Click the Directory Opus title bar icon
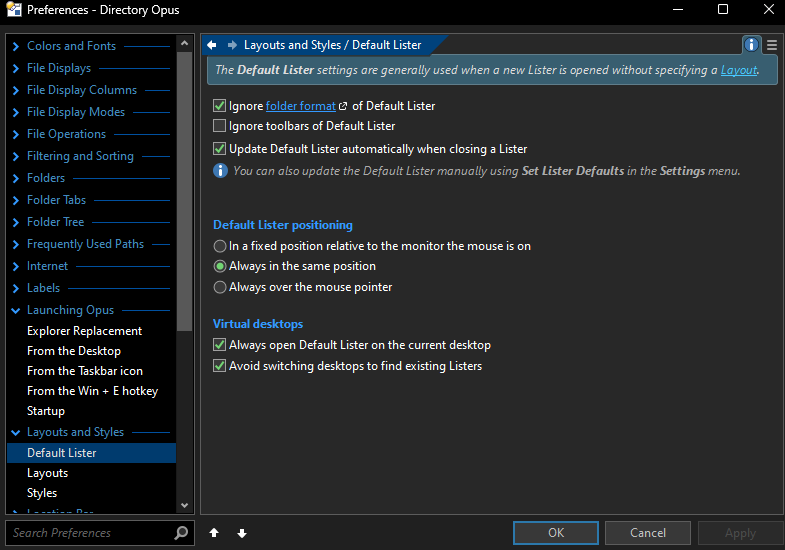Image resolution: width=785 pixels, height=550 pixels. (x=14, y=10)
